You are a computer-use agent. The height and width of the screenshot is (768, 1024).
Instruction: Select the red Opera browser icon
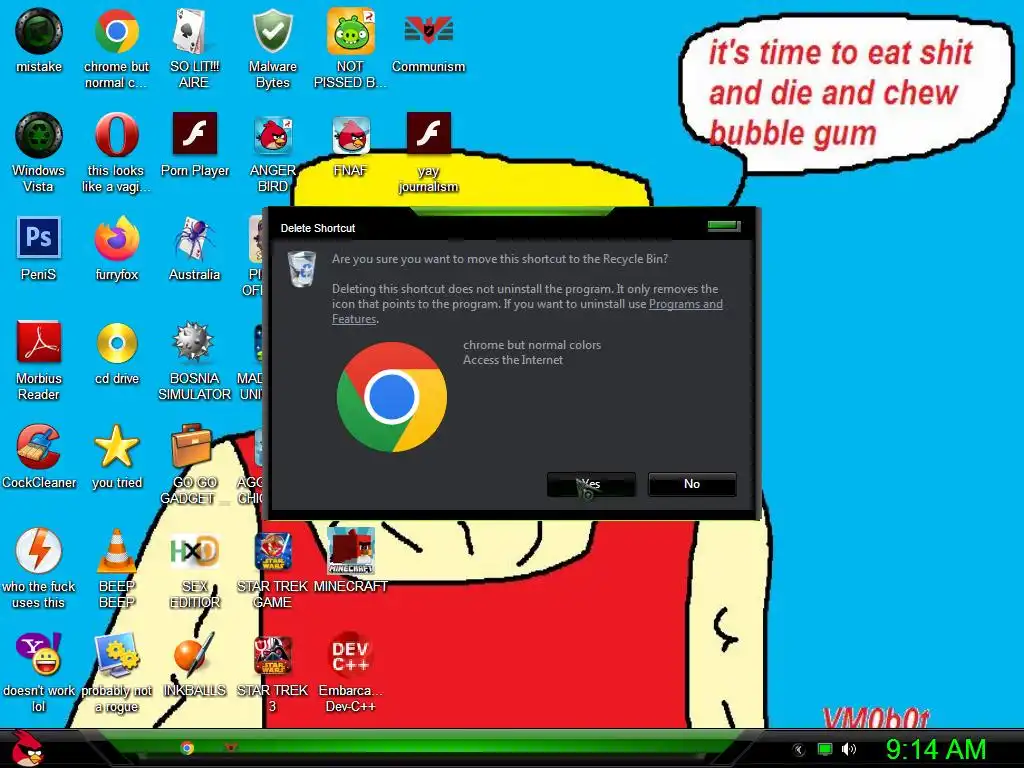(x=116, y=153)
